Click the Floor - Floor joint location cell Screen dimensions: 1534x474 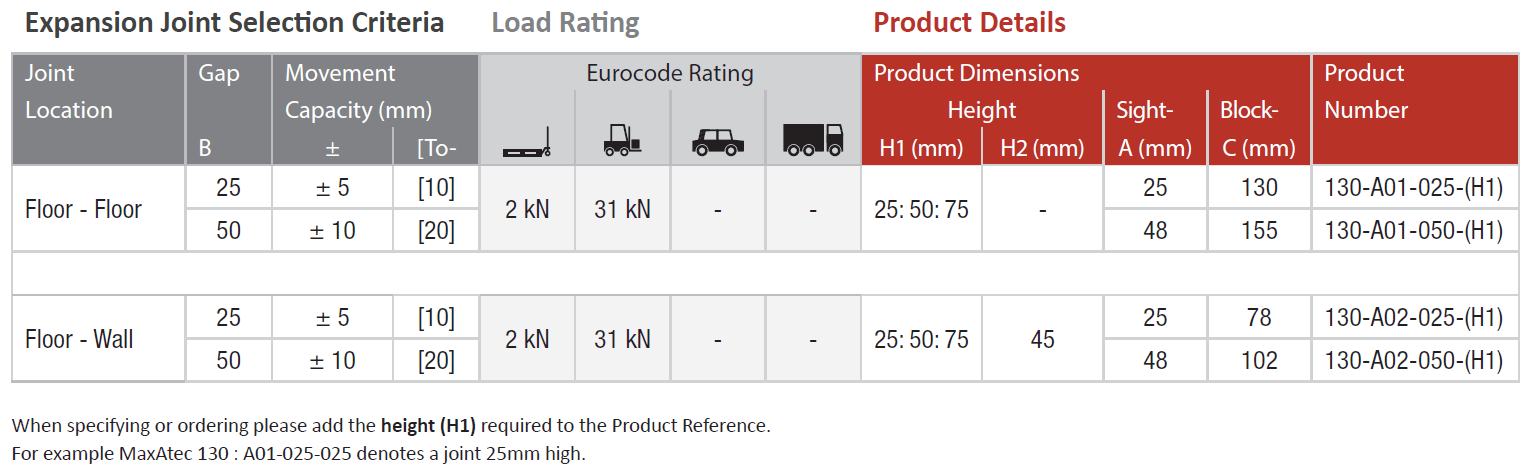pos(83,210)
